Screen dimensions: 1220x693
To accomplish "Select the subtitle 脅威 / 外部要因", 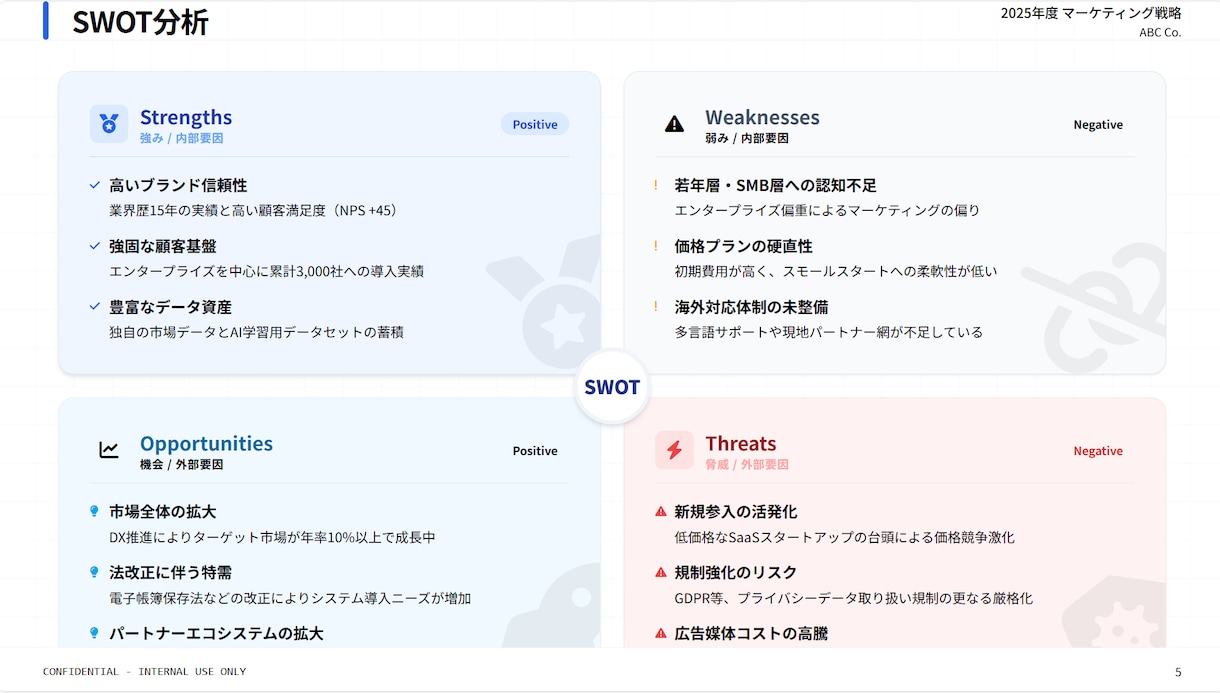I will pos(747,464).
